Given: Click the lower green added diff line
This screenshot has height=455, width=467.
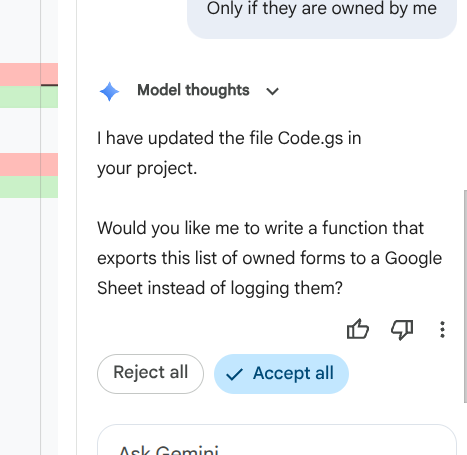Looking at the screenshot, I should click(x=29, y=187).
